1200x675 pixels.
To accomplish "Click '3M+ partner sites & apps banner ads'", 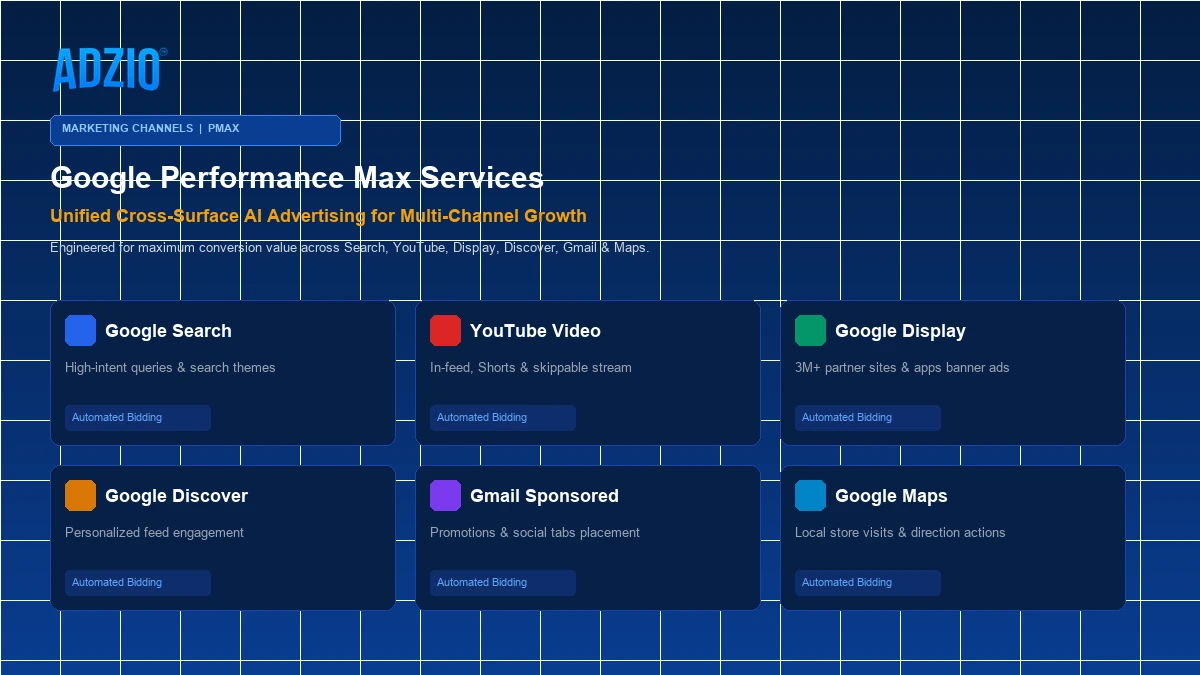I will 902,368.
